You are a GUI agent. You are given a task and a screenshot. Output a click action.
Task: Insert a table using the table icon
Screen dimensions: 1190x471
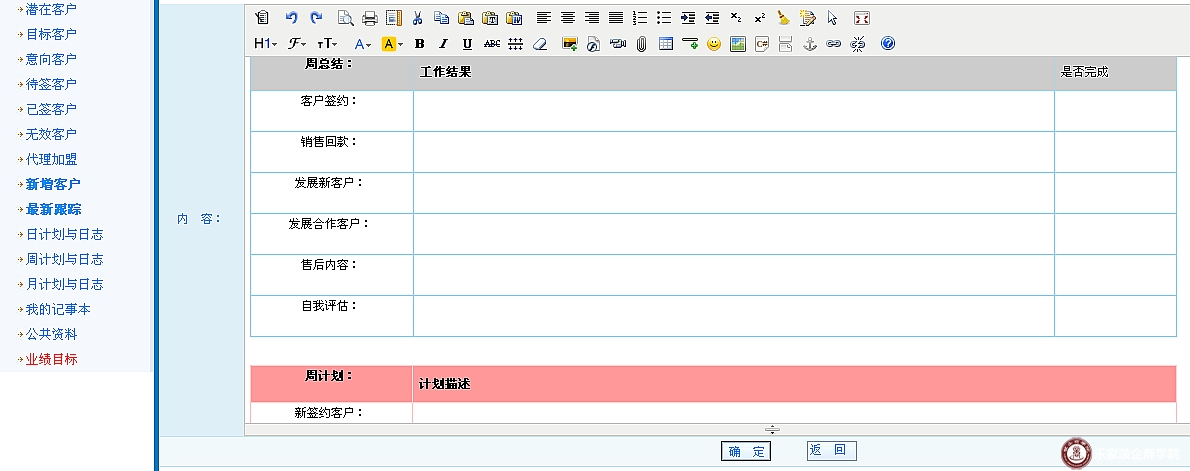pyautogui.click(x=666, y=44)
